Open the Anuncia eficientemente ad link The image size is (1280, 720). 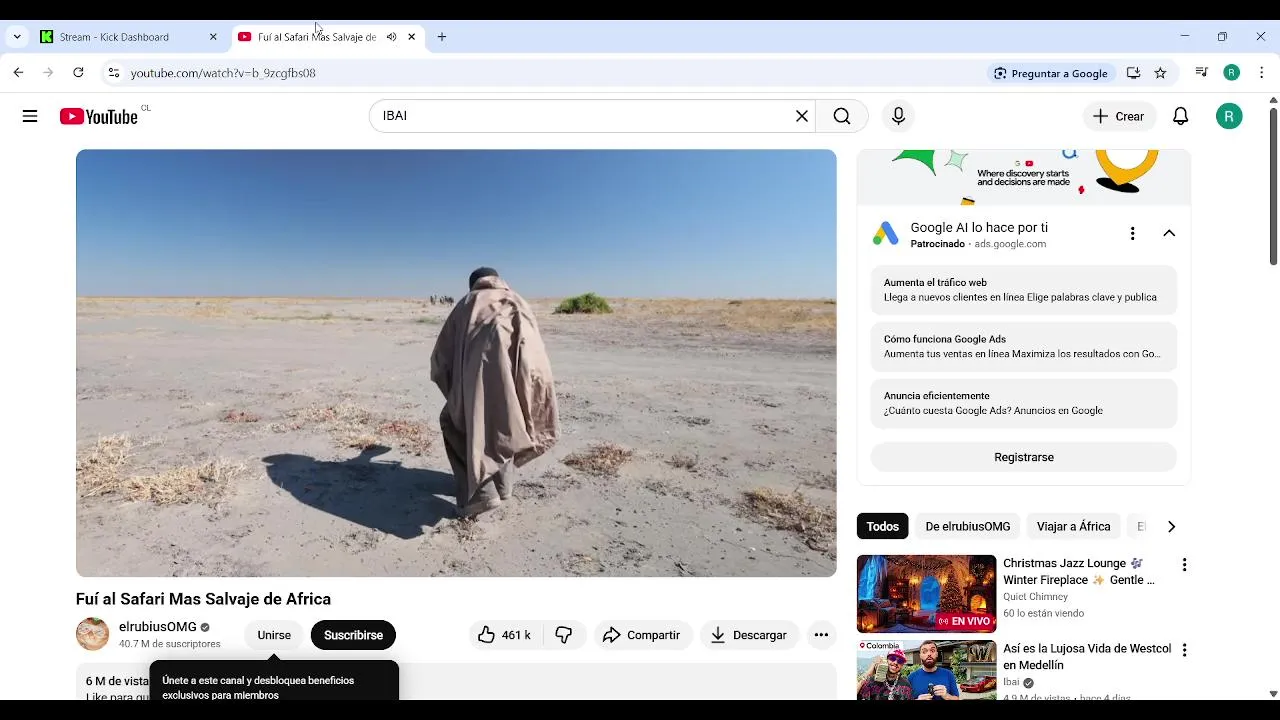tap(1024, 403)
